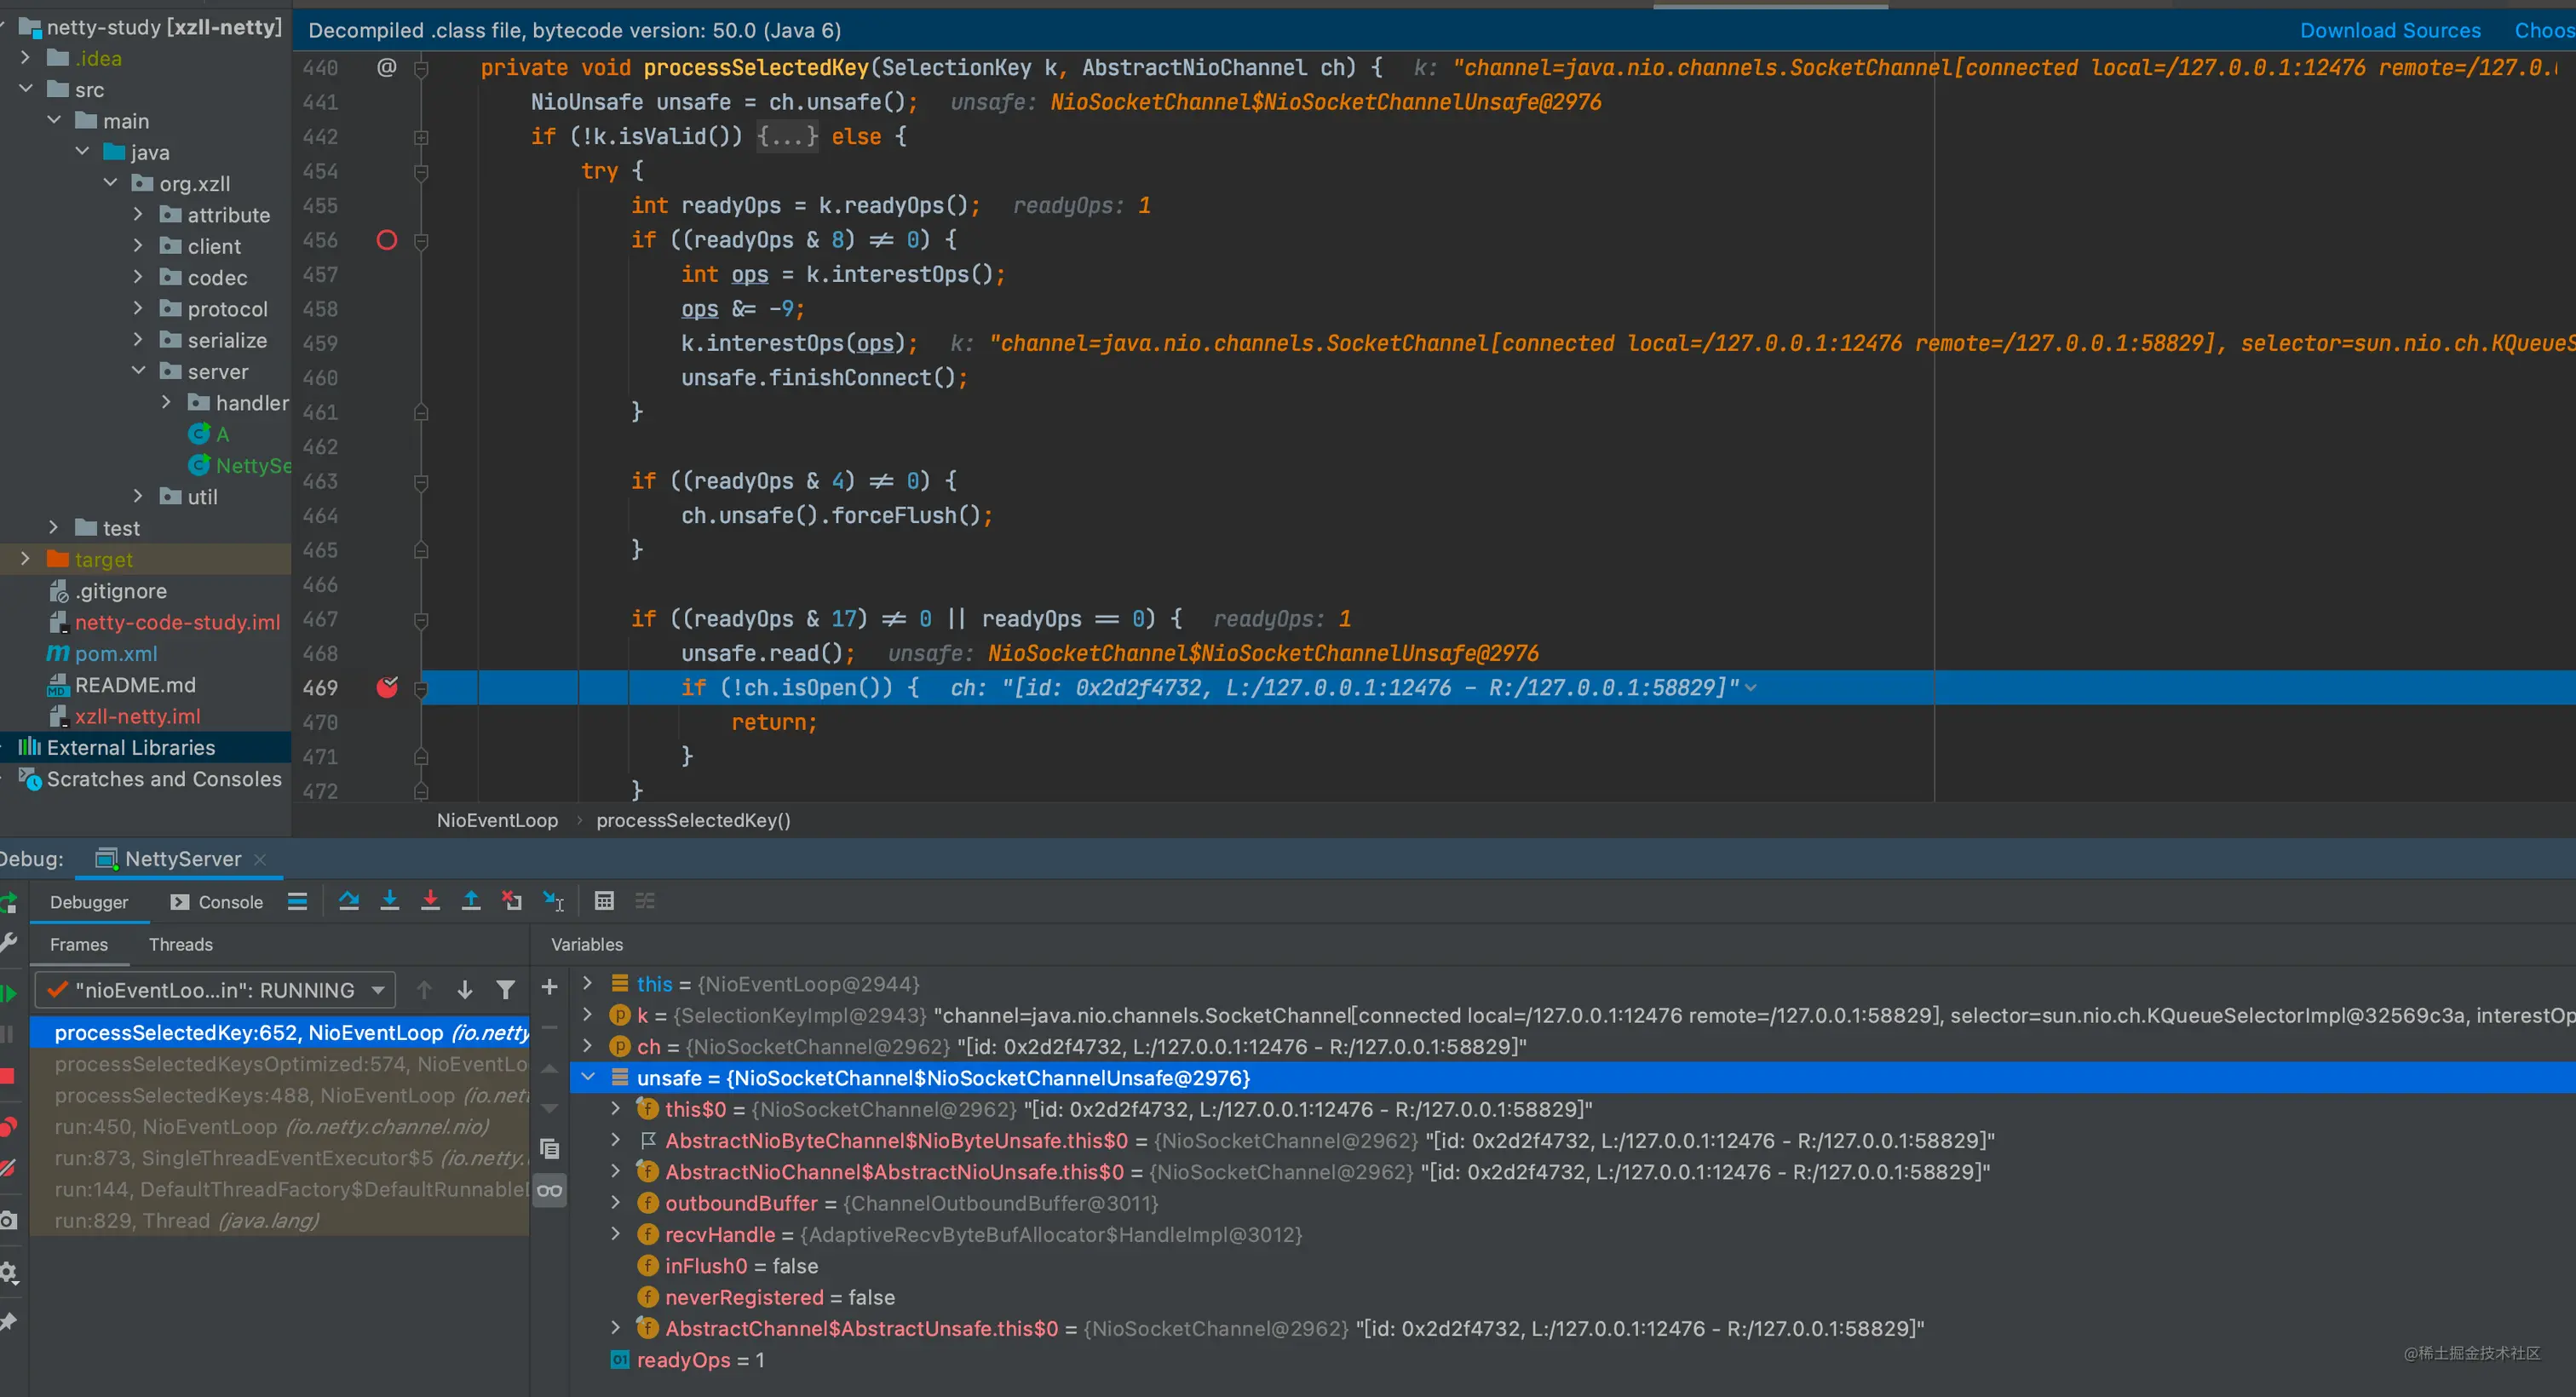Toggle the breakpoint on line 456
Viewport: 2576px width, 1397px height.
pos(387,240)
